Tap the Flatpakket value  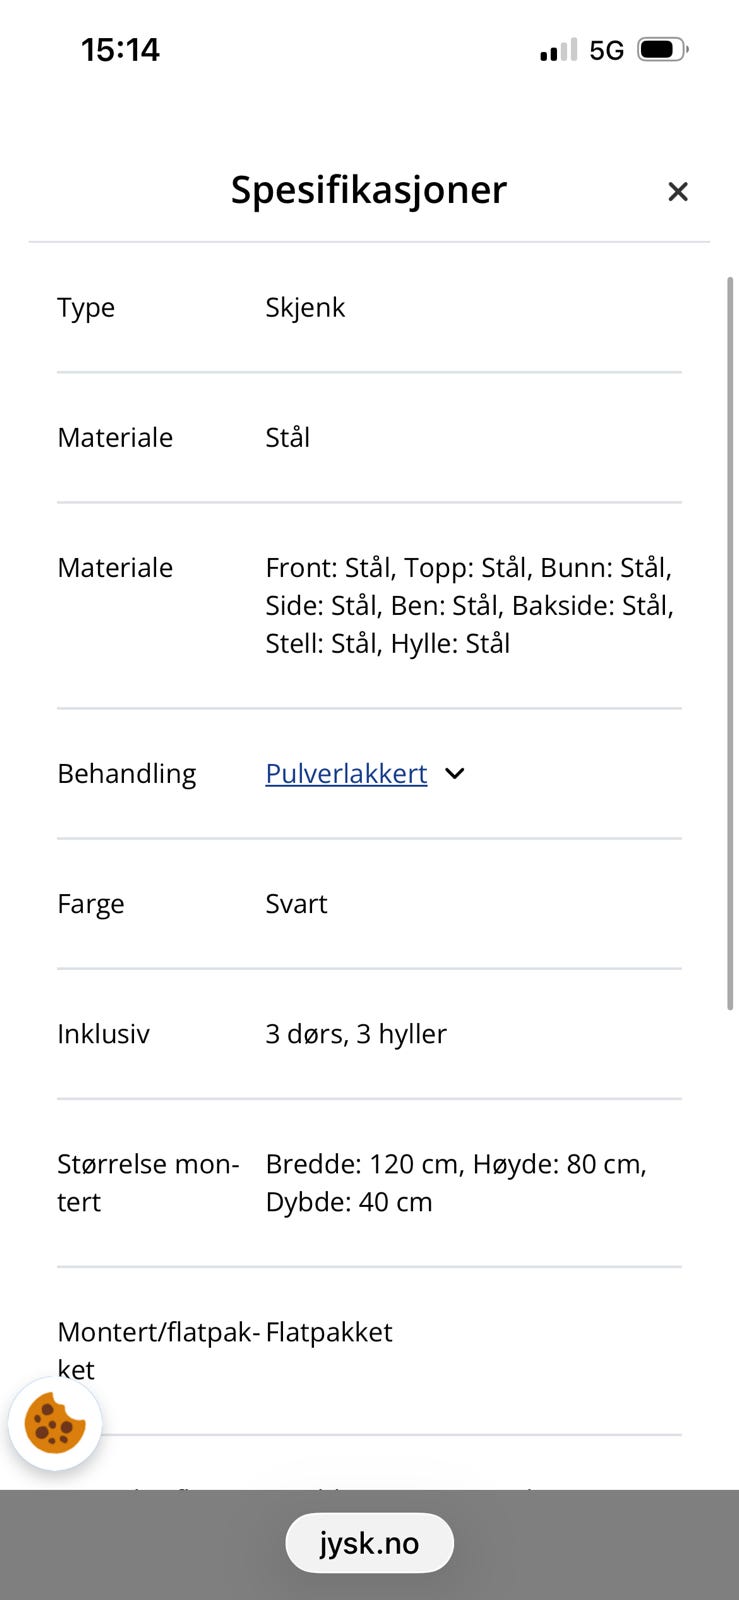point(328,1331)
